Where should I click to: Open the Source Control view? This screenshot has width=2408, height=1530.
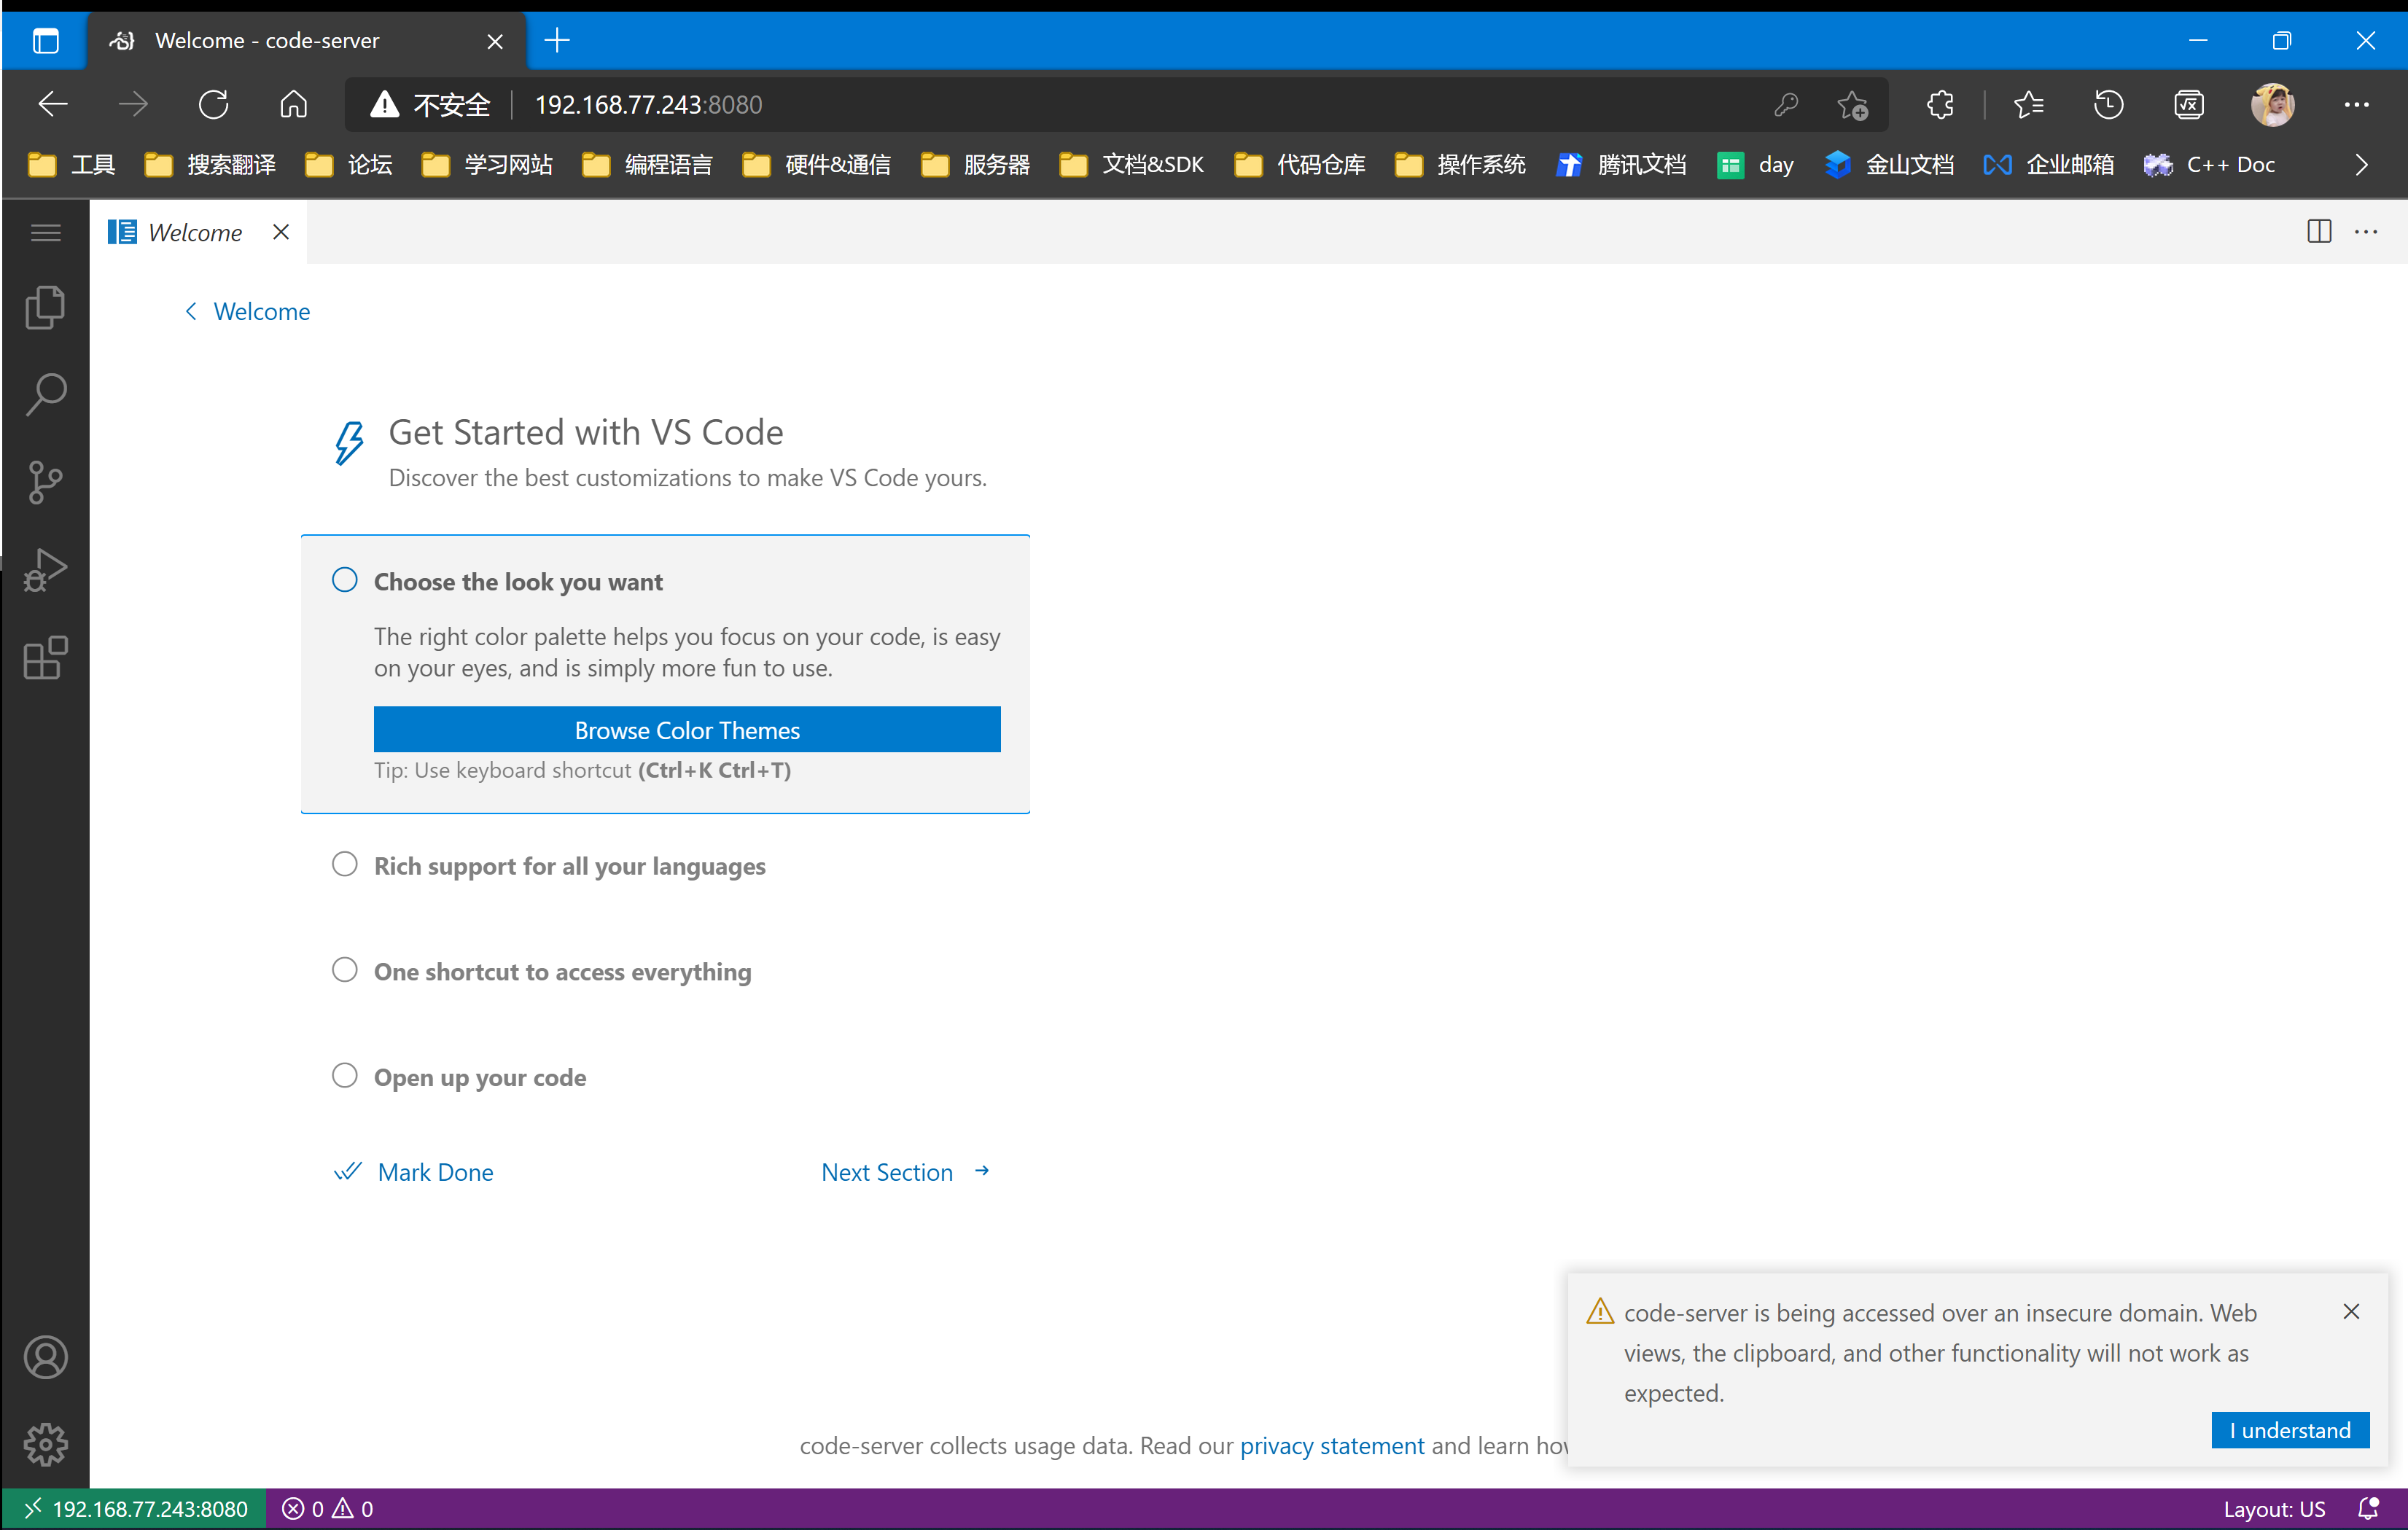[45, 482]
